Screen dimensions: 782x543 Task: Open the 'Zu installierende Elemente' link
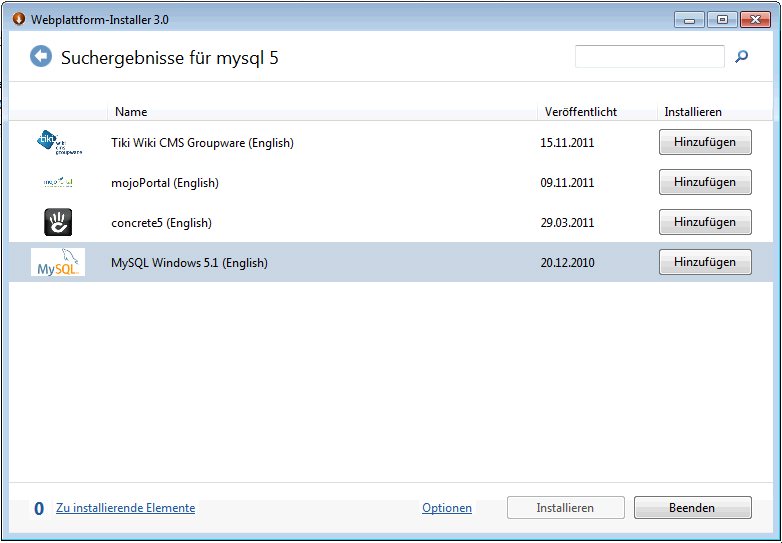pos(125,508)
